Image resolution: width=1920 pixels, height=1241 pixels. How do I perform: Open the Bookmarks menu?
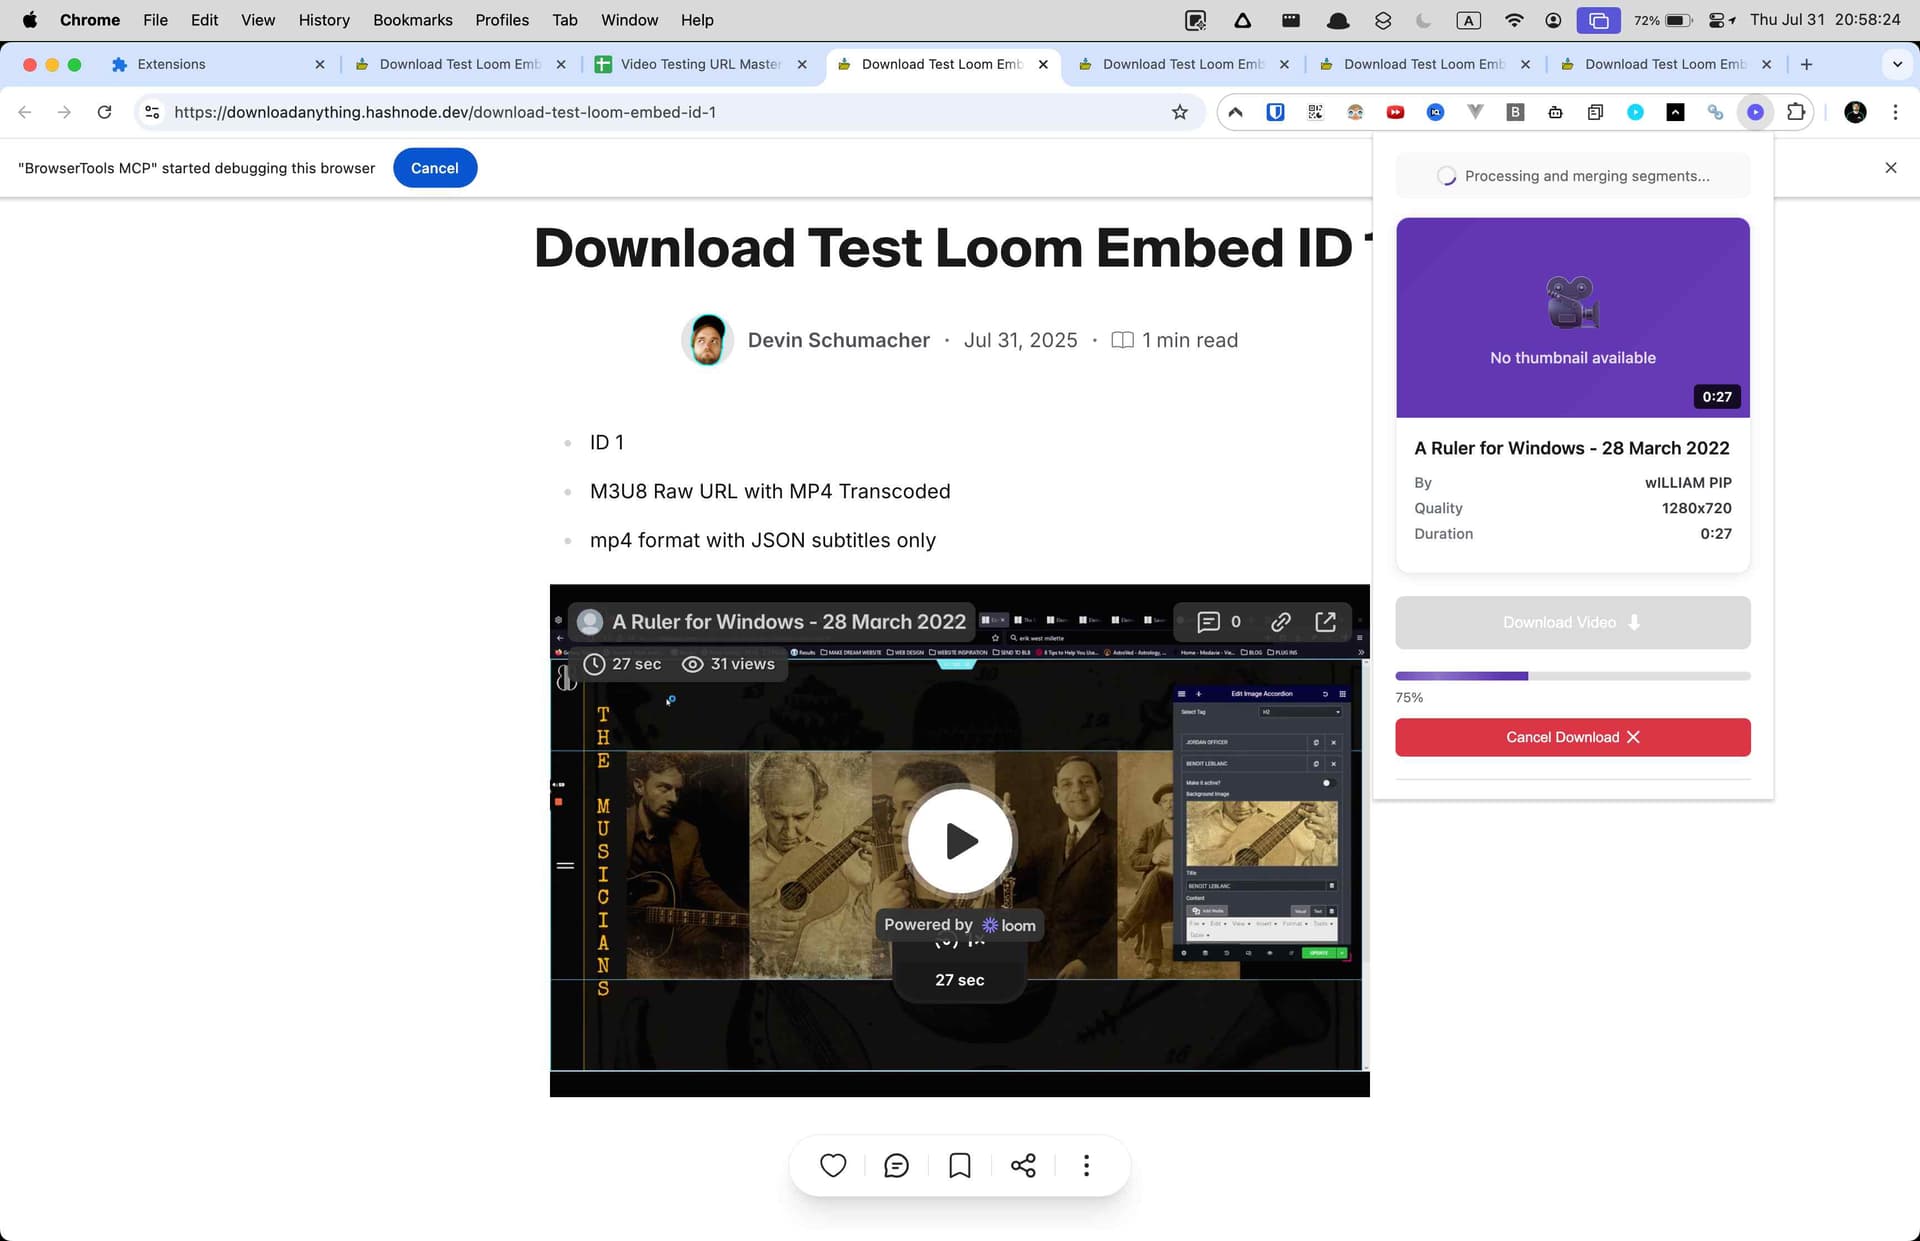point(412,19)
